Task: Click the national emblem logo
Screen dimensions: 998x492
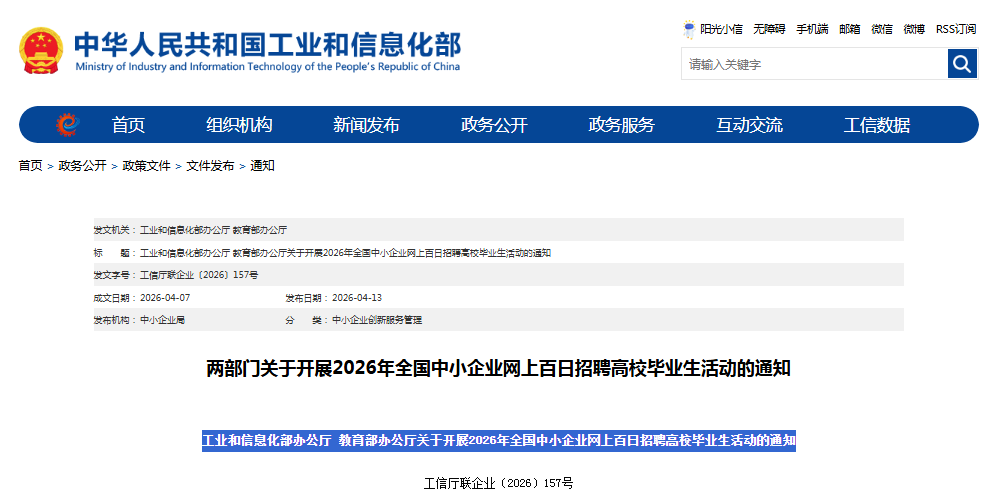Action: coord(42,51)
